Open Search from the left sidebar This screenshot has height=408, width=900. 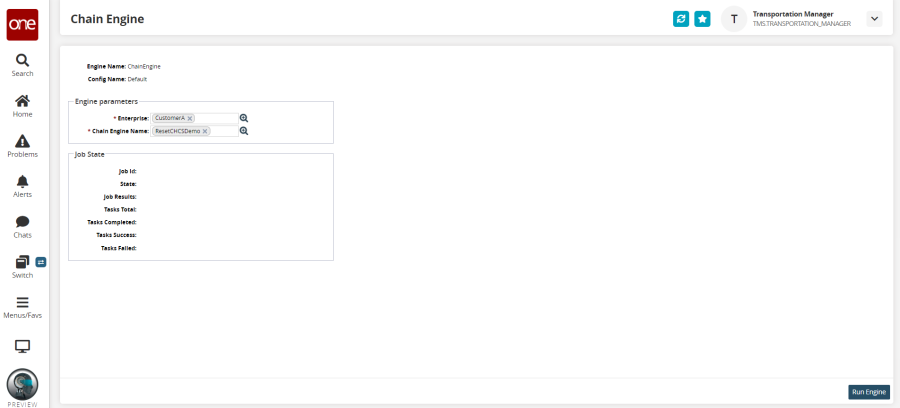[x=22, y=65]
